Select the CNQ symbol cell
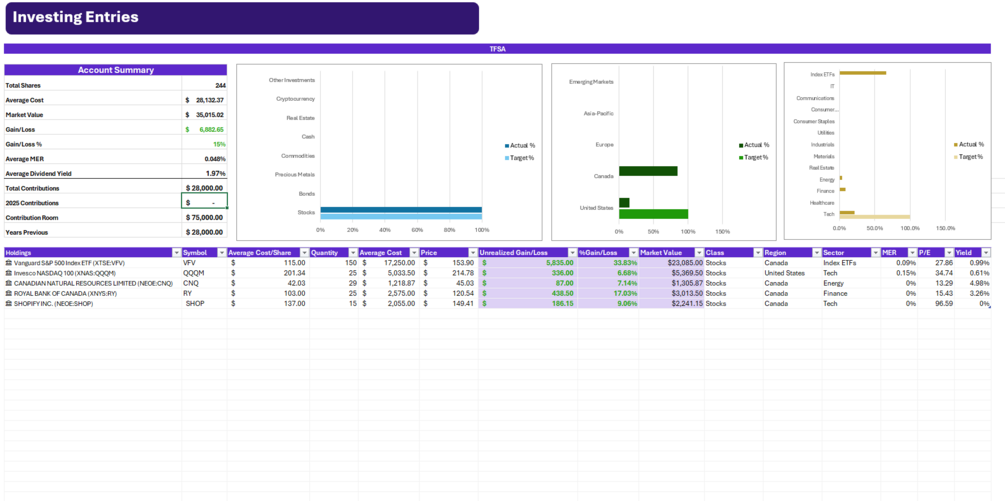 [204, 283]
